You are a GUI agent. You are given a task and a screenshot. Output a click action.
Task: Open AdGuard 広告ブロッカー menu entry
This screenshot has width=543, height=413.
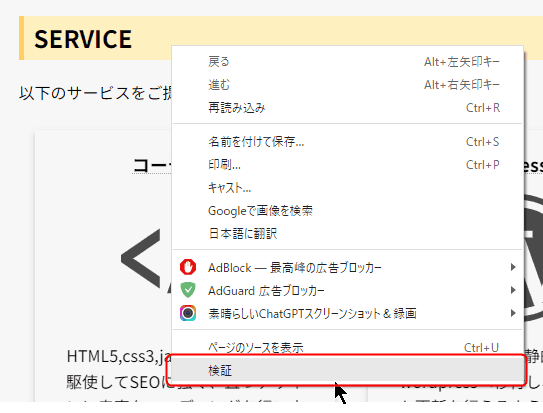[x=348, y=290]
